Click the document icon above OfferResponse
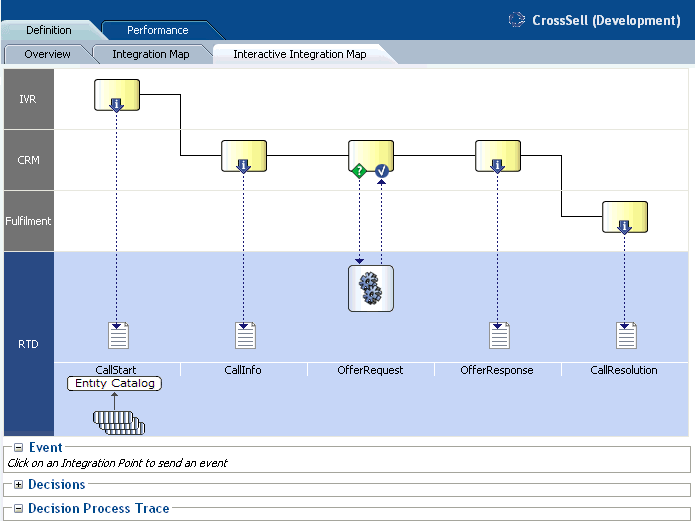This screenshot has height=527, width=695. click(x=499, y=336)
